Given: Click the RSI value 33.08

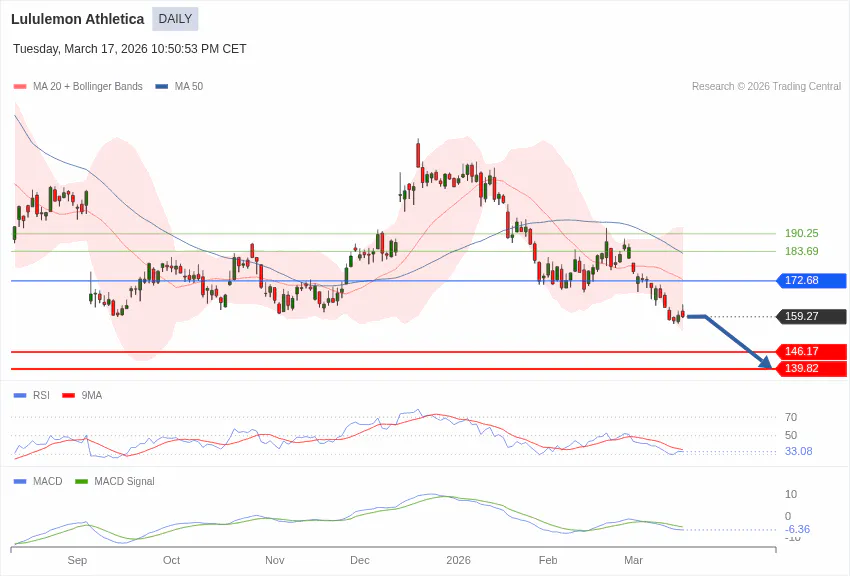Looking at the screenshot, I should tap(799, 451).
